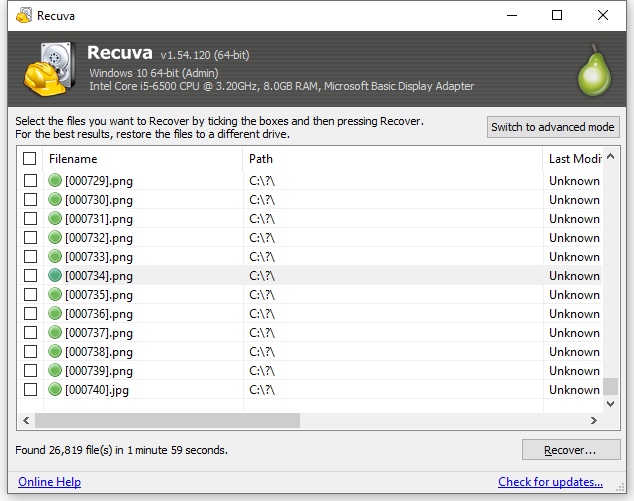Tick the select-all checkbox in header

(30, 159)
